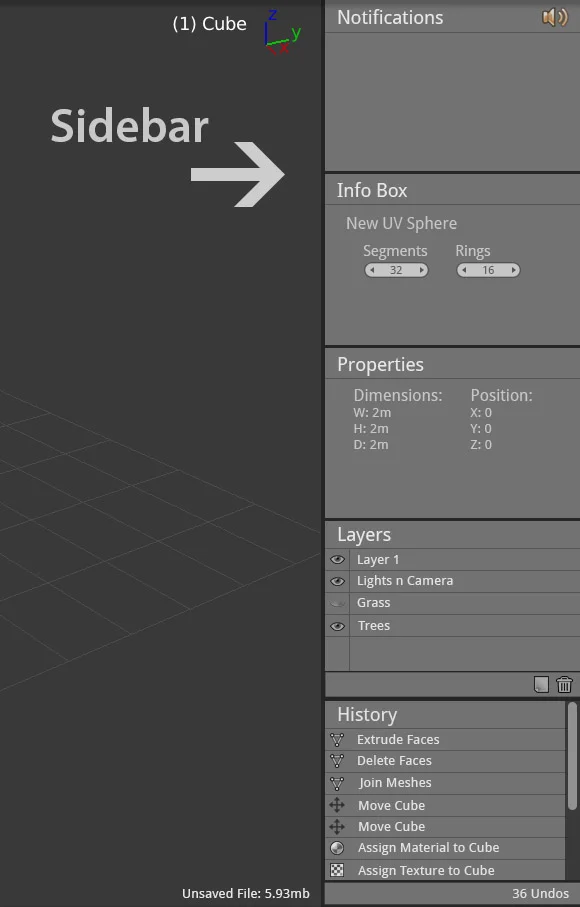The height and width of the screenshot is (907, 580).
Task: Click the mesh icon beside Delete Faces
Action: [337, 761]
